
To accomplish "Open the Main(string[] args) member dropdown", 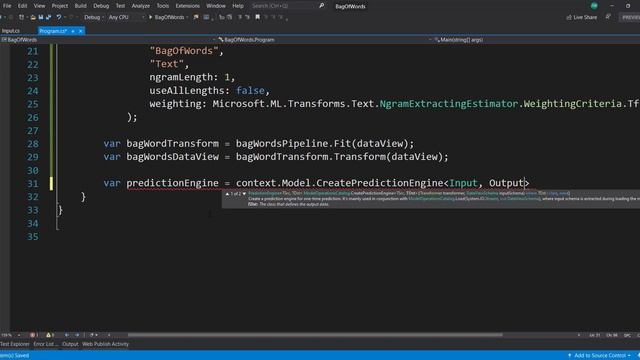I will 536,40.
